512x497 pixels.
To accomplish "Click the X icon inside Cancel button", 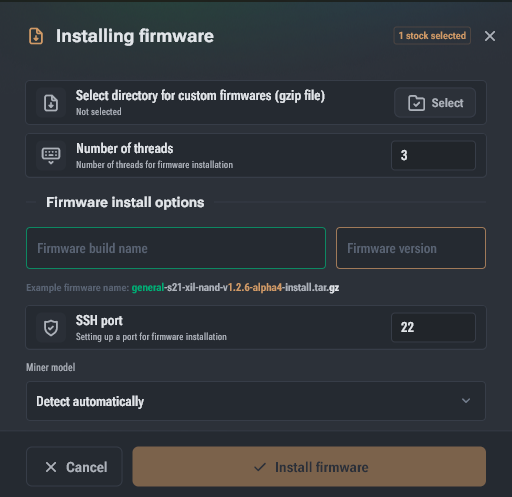I will point(51,467).
